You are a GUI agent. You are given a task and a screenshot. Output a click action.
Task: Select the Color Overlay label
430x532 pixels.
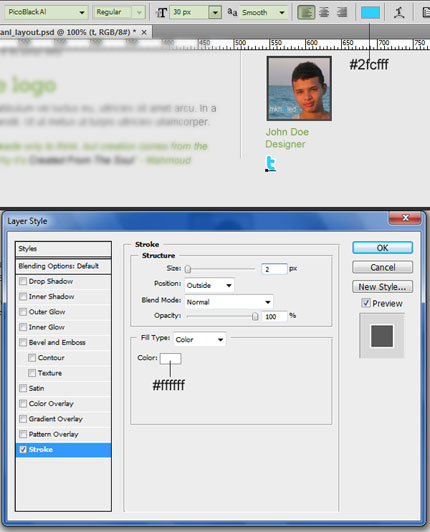click(51, 403)
